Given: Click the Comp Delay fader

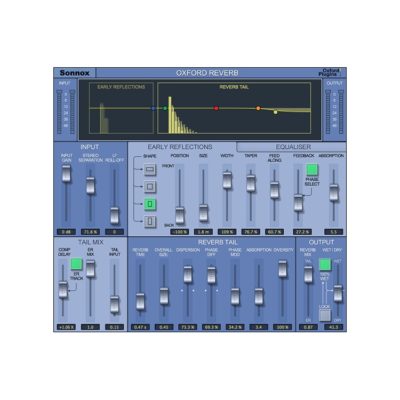Looking at the screenshot, I should coord(63,289).
